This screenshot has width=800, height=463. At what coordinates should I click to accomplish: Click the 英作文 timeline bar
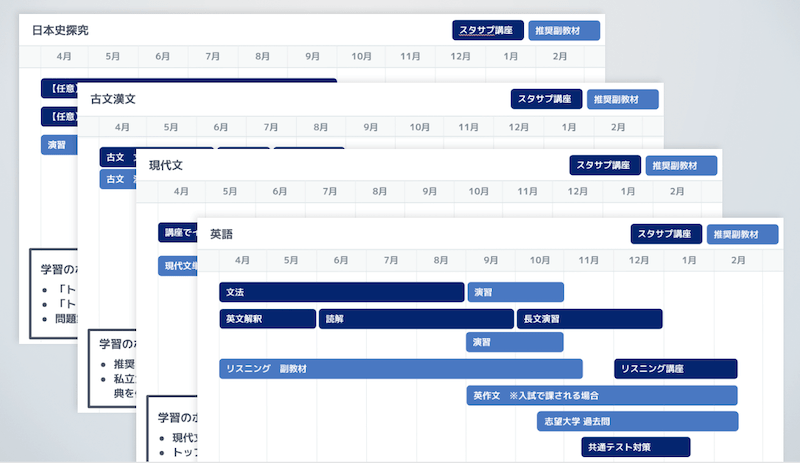pos(602,395)
